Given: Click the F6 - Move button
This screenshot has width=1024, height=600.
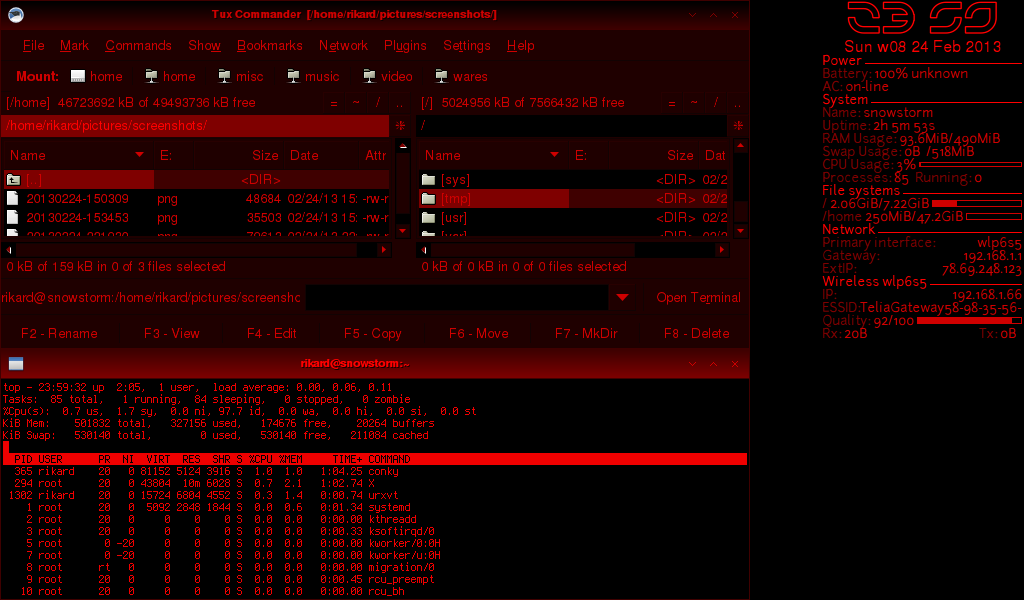Looking at the screenshot, I should pyautogui.click(x=479, y=334).
